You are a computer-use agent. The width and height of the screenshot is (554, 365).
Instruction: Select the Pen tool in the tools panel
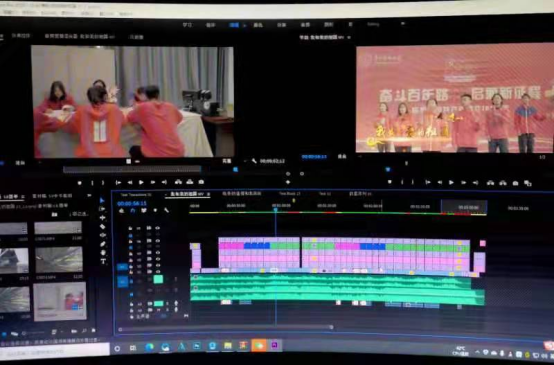pyautogui.click(x=103, y=244)
